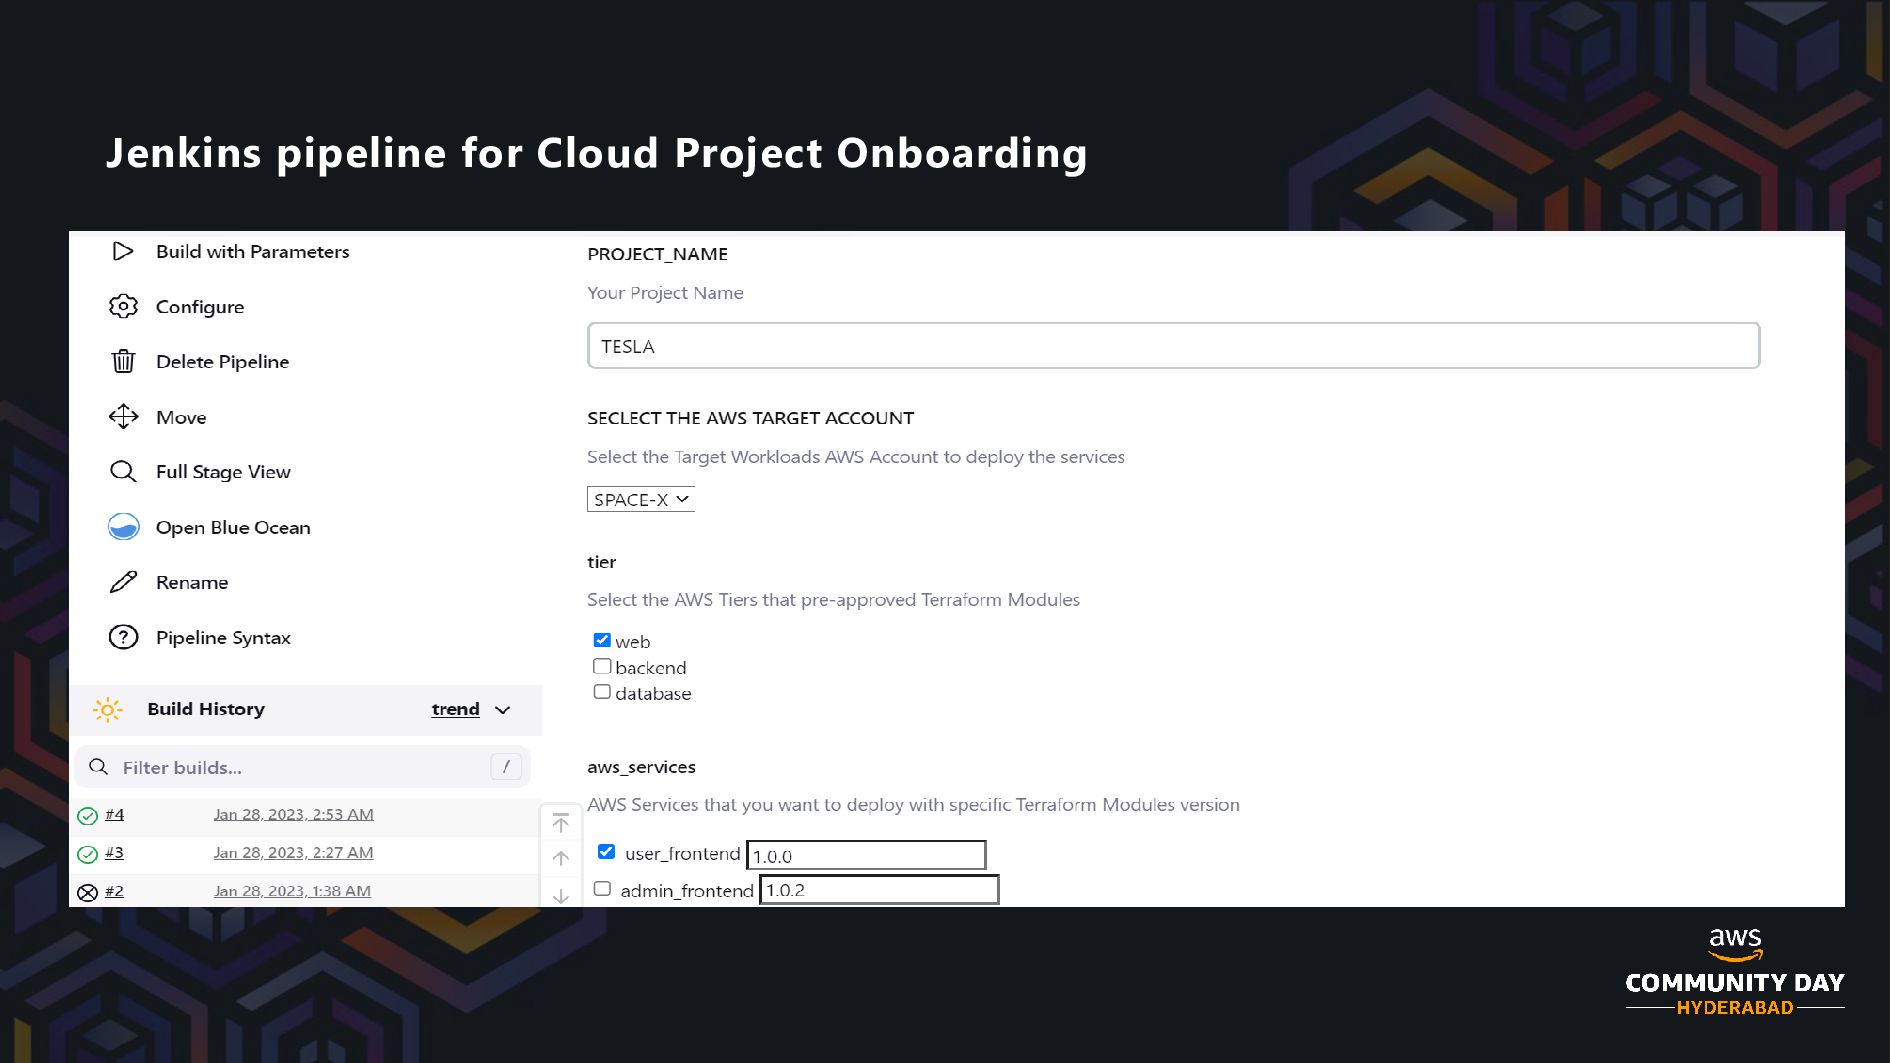This screenshot has height=1063, width=1890.
Task: Select the Move menu item
Action: tap(181, 417)
